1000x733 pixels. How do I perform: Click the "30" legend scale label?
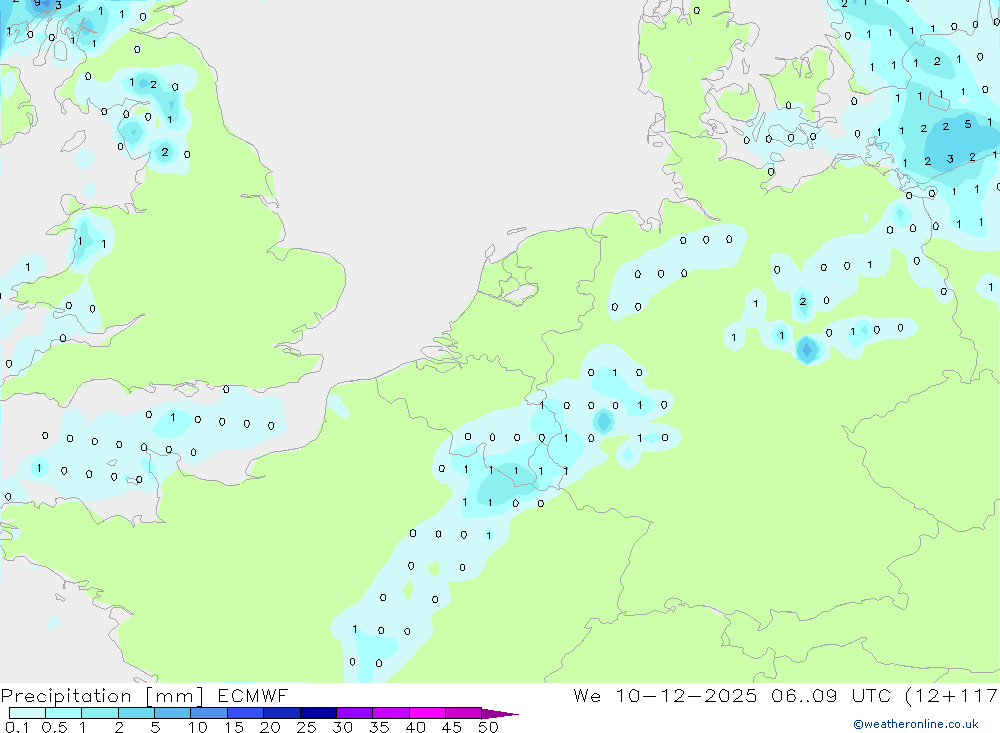click(343, 727)
